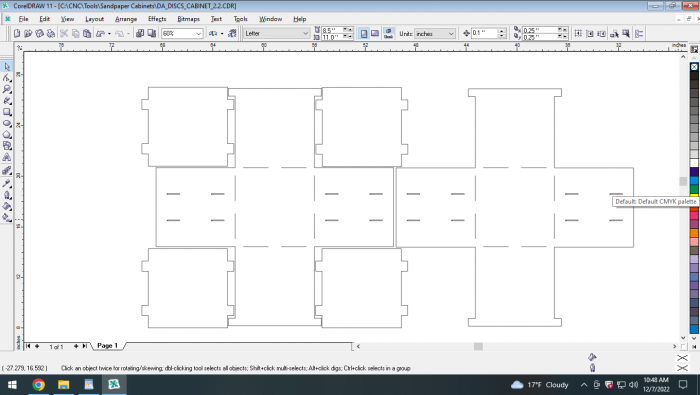Select the Zoom tool magnifier
This screenshot has width=700, height=395.
[7, 89]
